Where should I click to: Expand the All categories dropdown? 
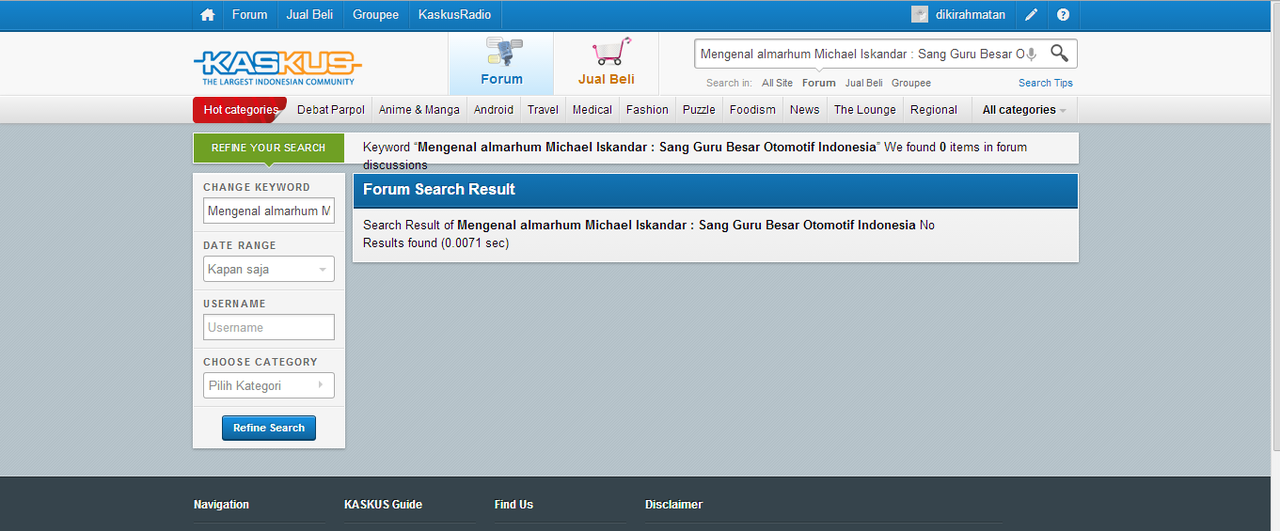(x=1024, y=110)
